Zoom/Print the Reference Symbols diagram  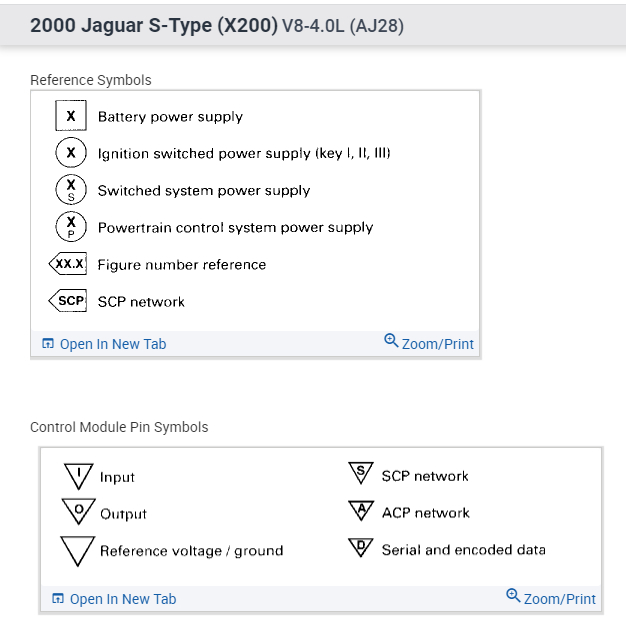click(x=437, y=344)
